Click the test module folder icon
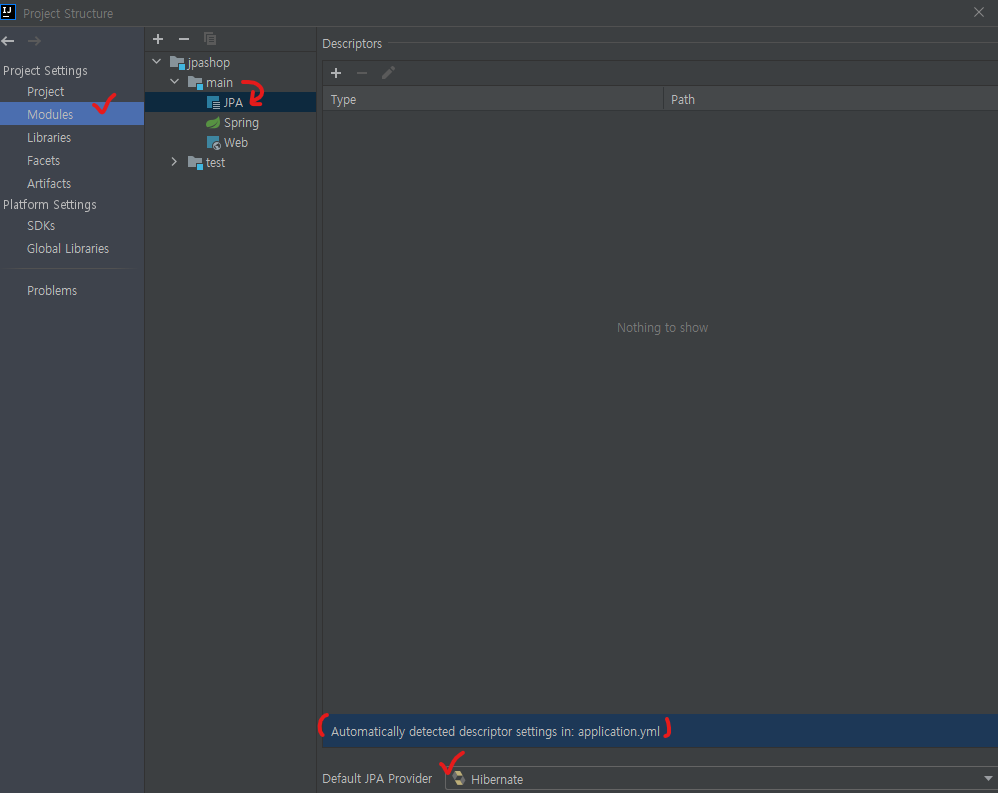This screenshot has height=793, width=998. pos(195,163)
